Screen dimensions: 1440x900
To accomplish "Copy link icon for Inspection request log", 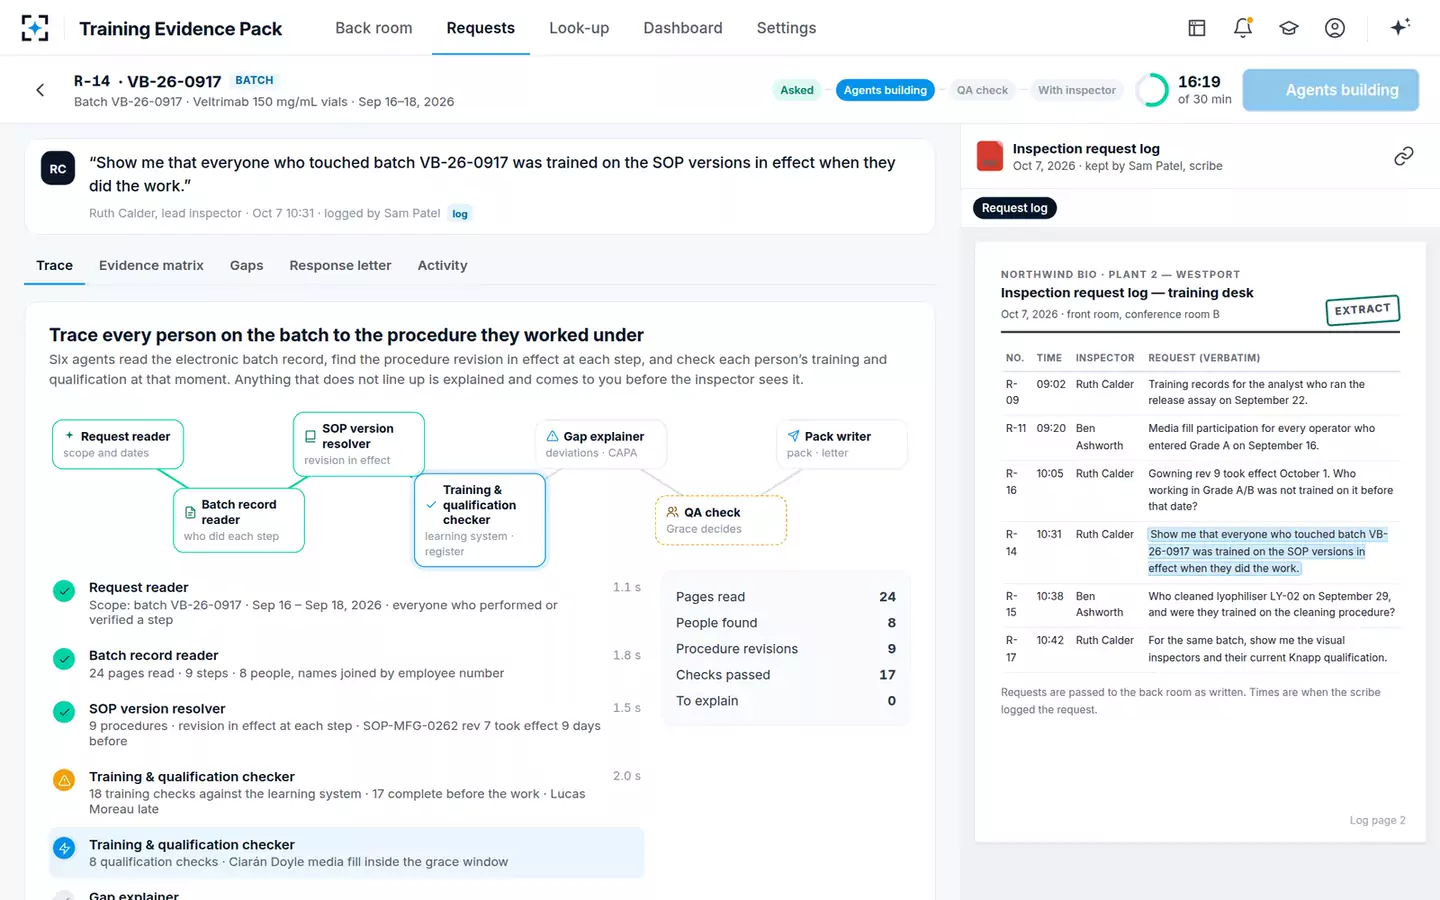I will 1404,156.
